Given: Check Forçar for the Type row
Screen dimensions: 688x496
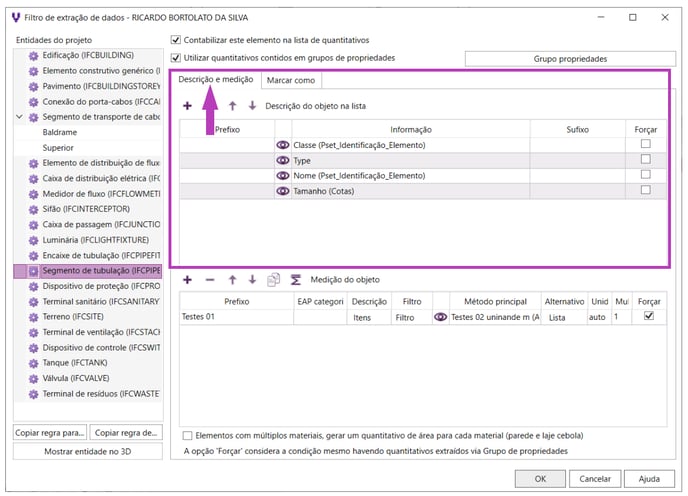Looking at the screenshot, I should (x=645, y=159).
